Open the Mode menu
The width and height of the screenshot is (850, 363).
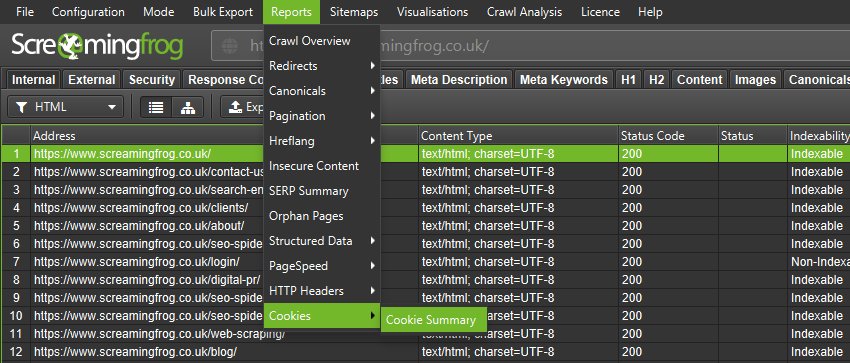159,11
